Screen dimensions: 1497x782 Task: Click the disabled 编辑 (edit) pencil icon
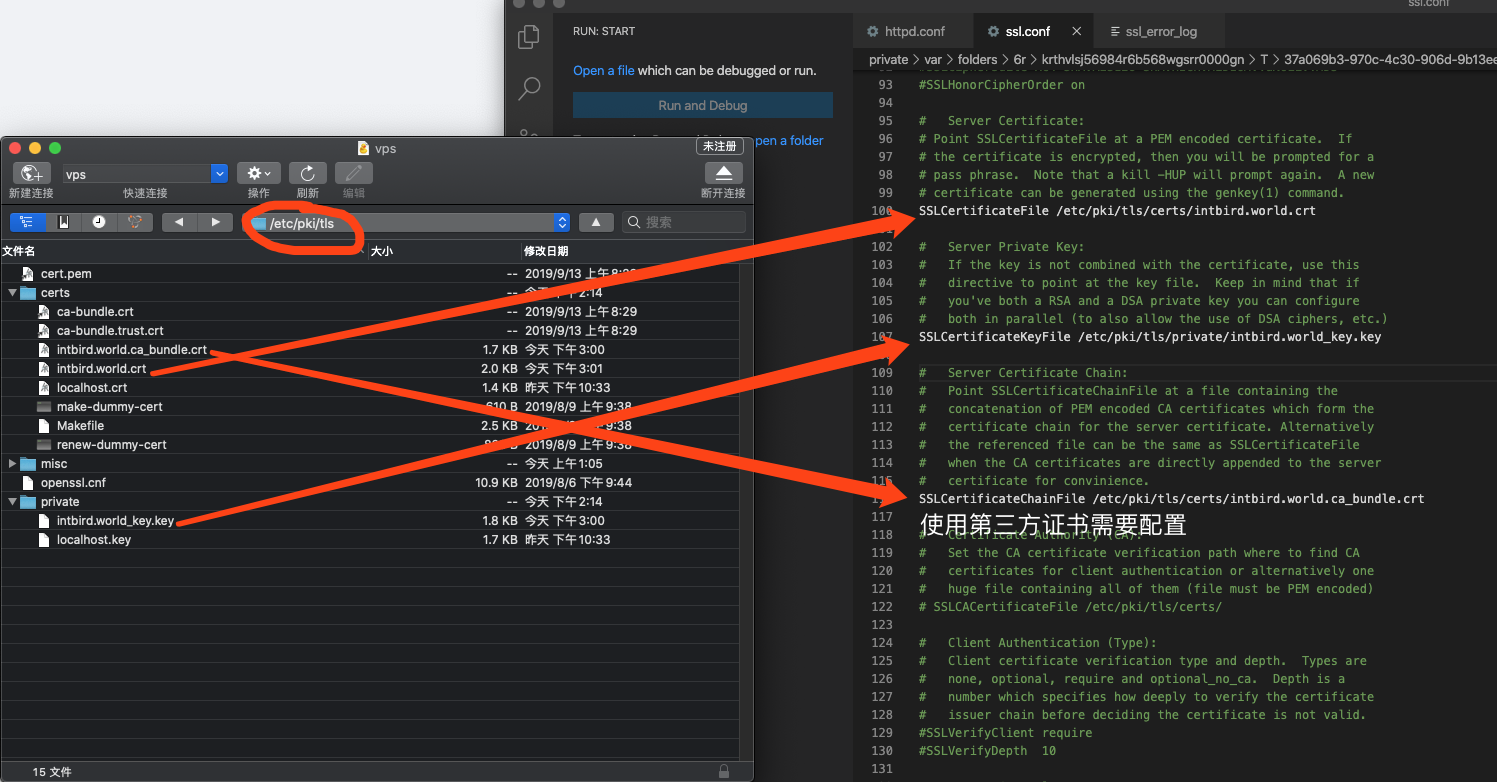coord(352,174)
